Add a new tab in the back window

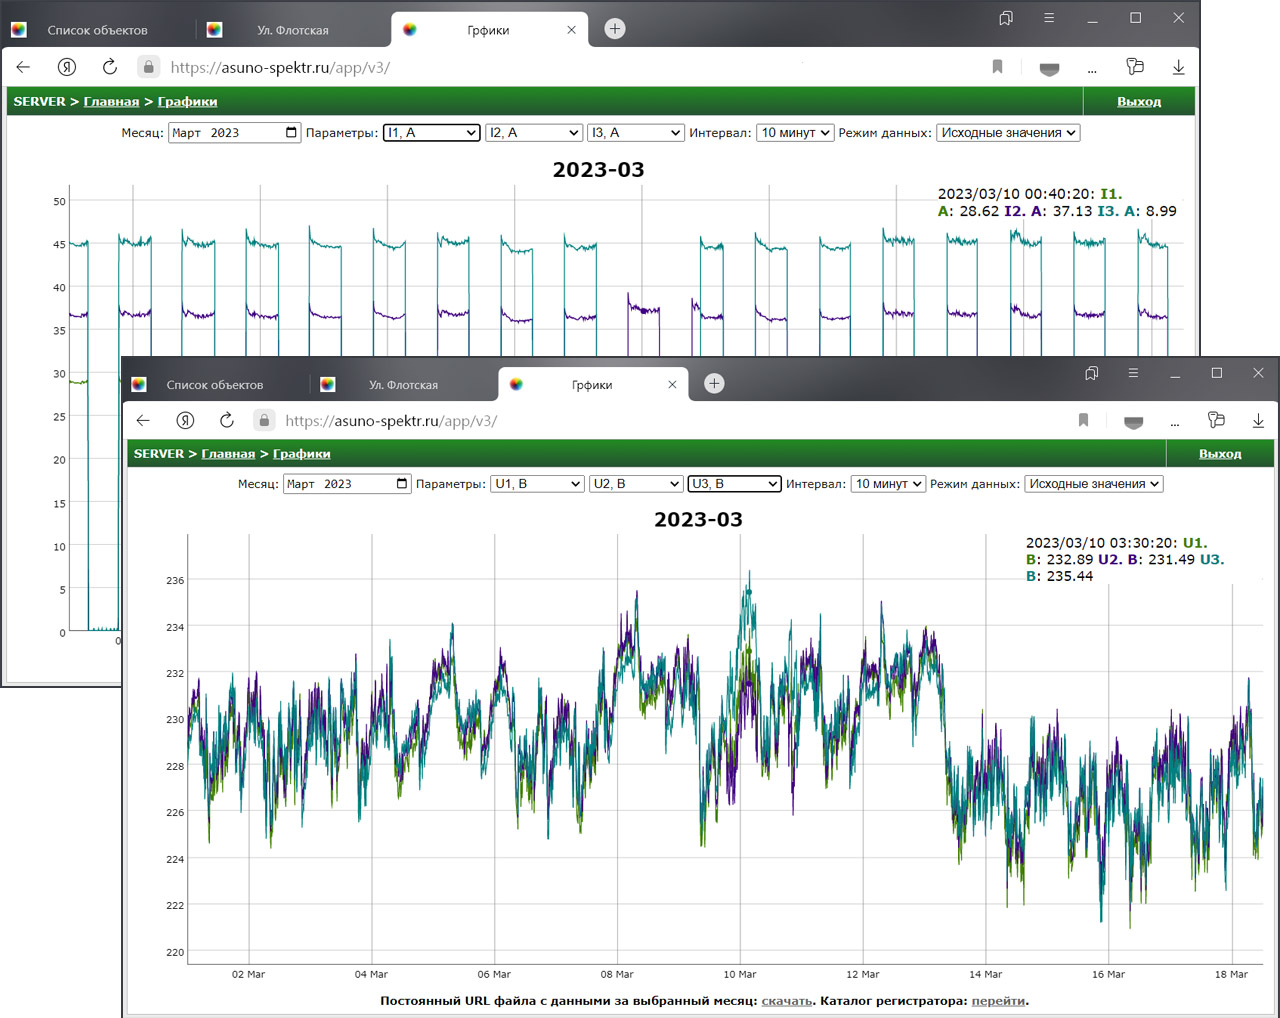pyautogui.click(x=615, y=29)
